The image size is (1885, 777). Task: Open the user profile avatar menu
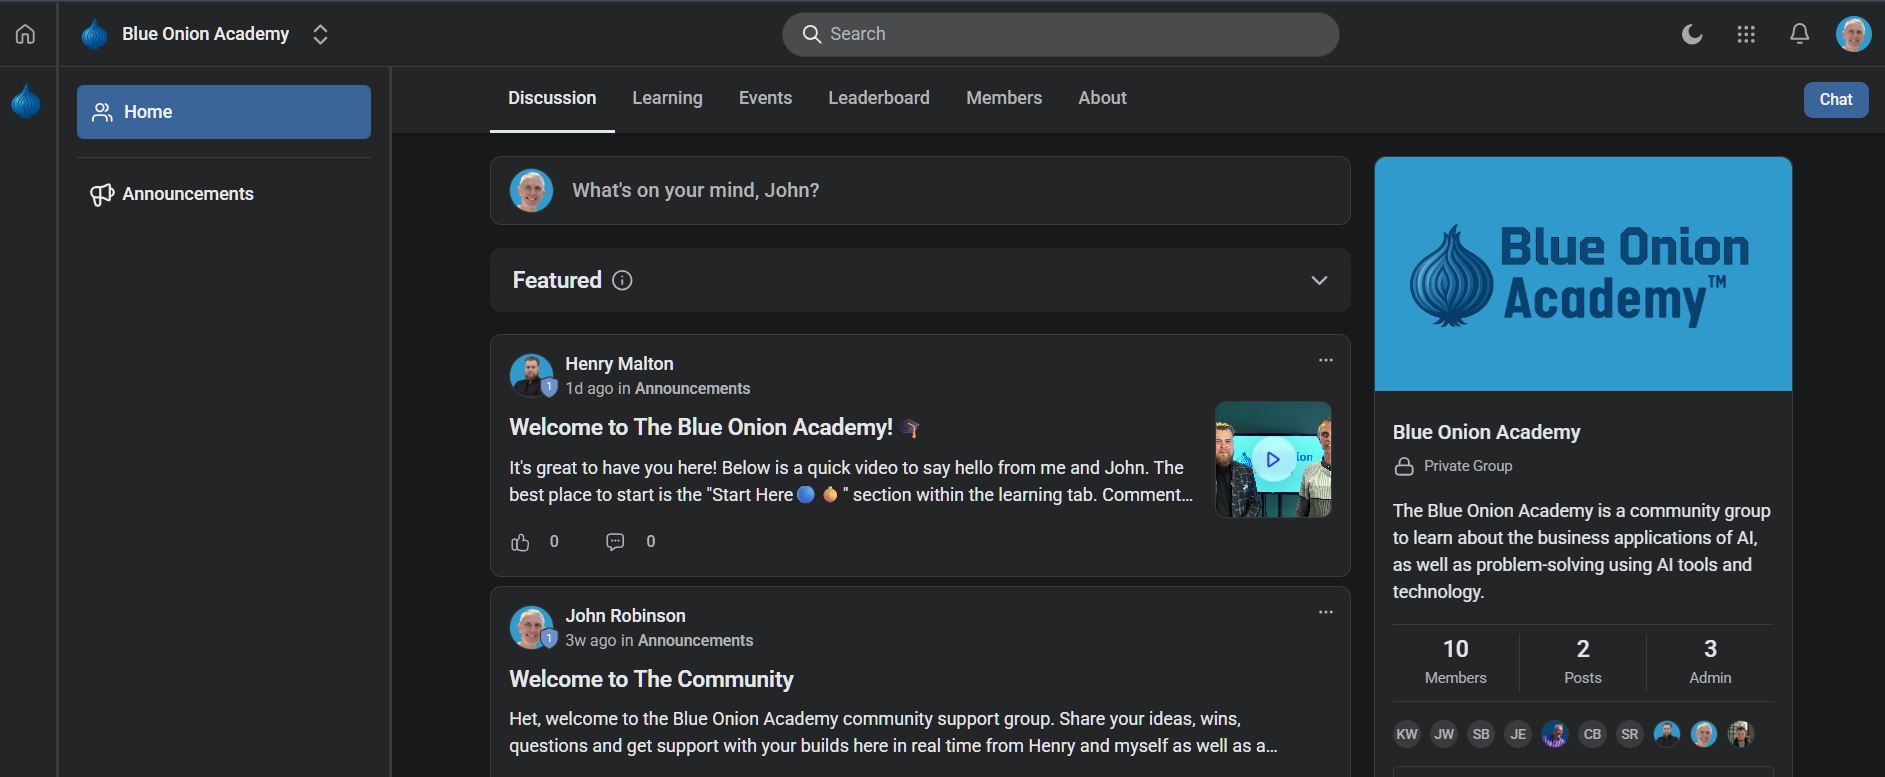point(1853,34)
